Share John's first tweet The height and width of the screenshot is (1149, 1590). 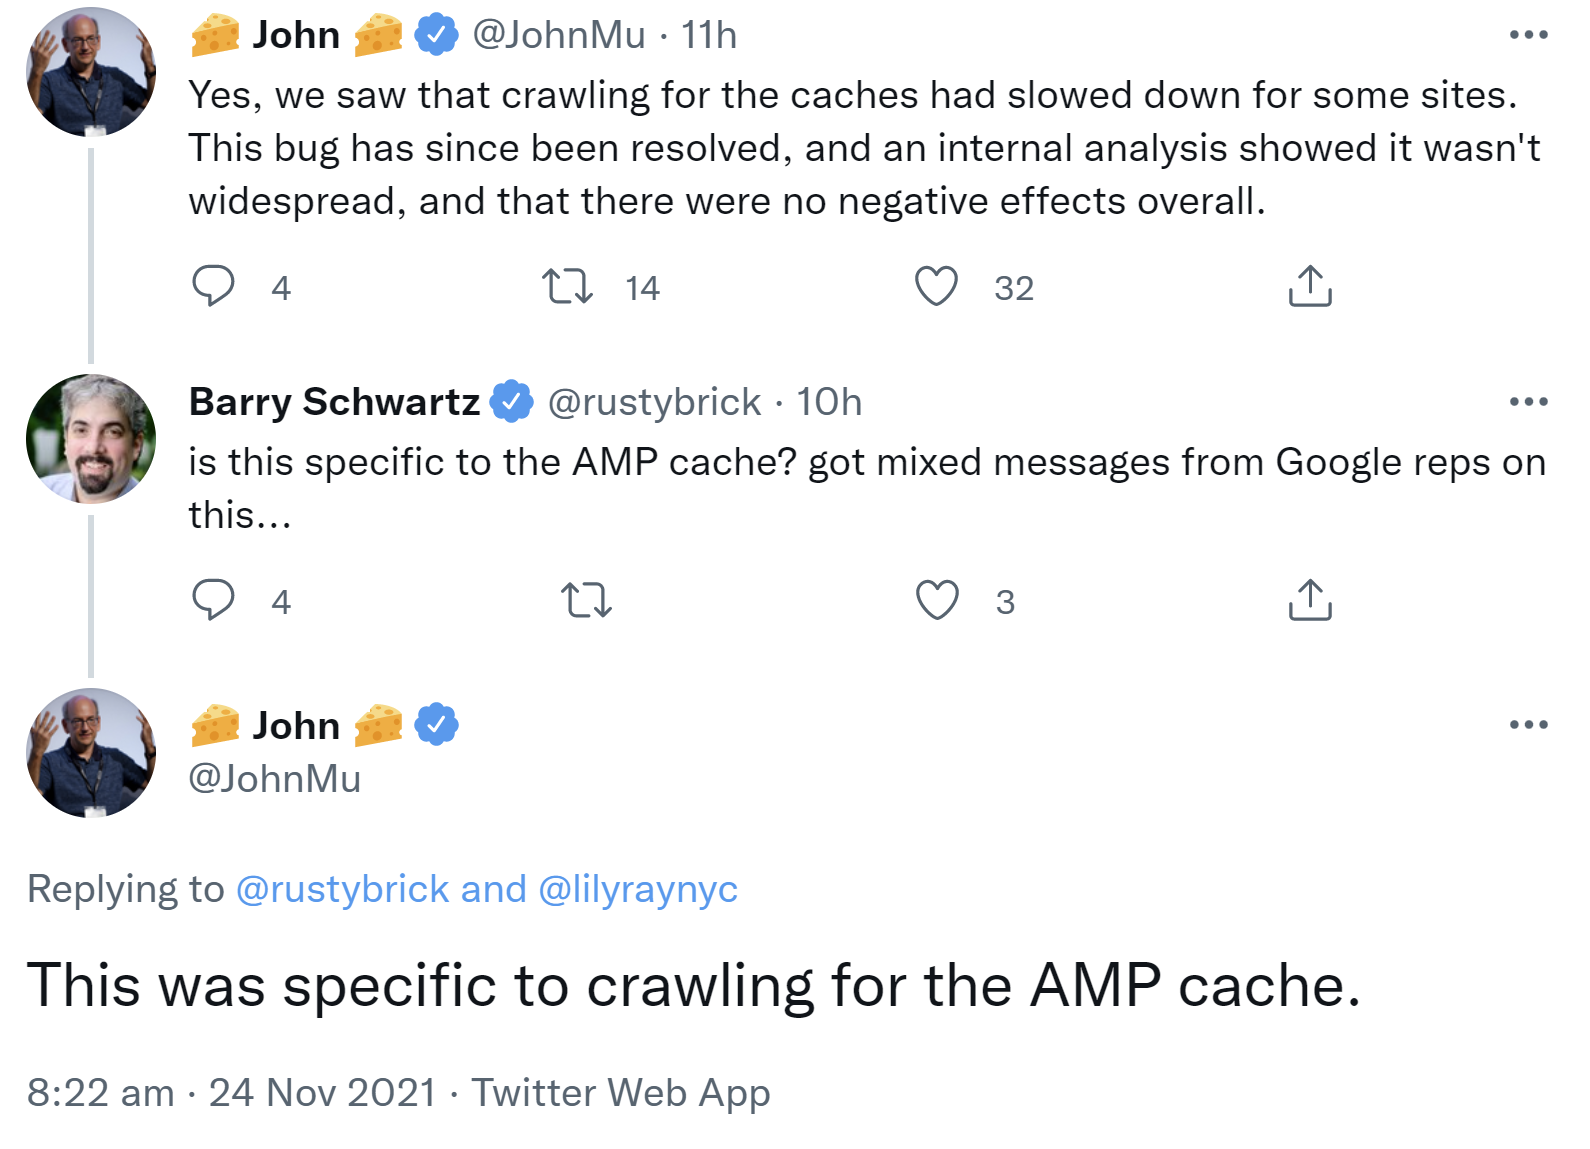[x=1310, y=287]
